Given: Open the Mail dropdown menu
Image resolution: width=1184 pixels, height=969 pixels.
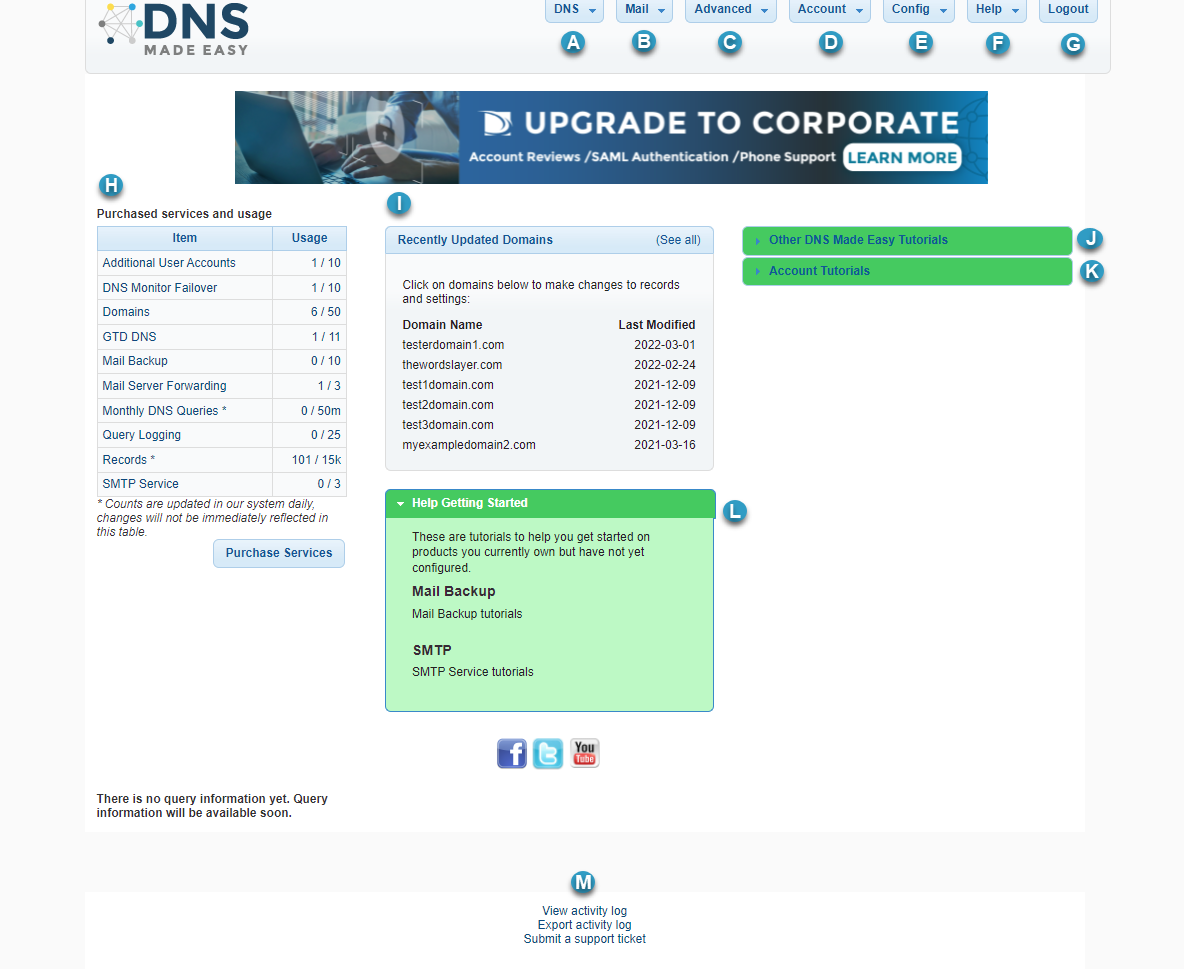Looking at the screenshot, I should click(644, 10).
